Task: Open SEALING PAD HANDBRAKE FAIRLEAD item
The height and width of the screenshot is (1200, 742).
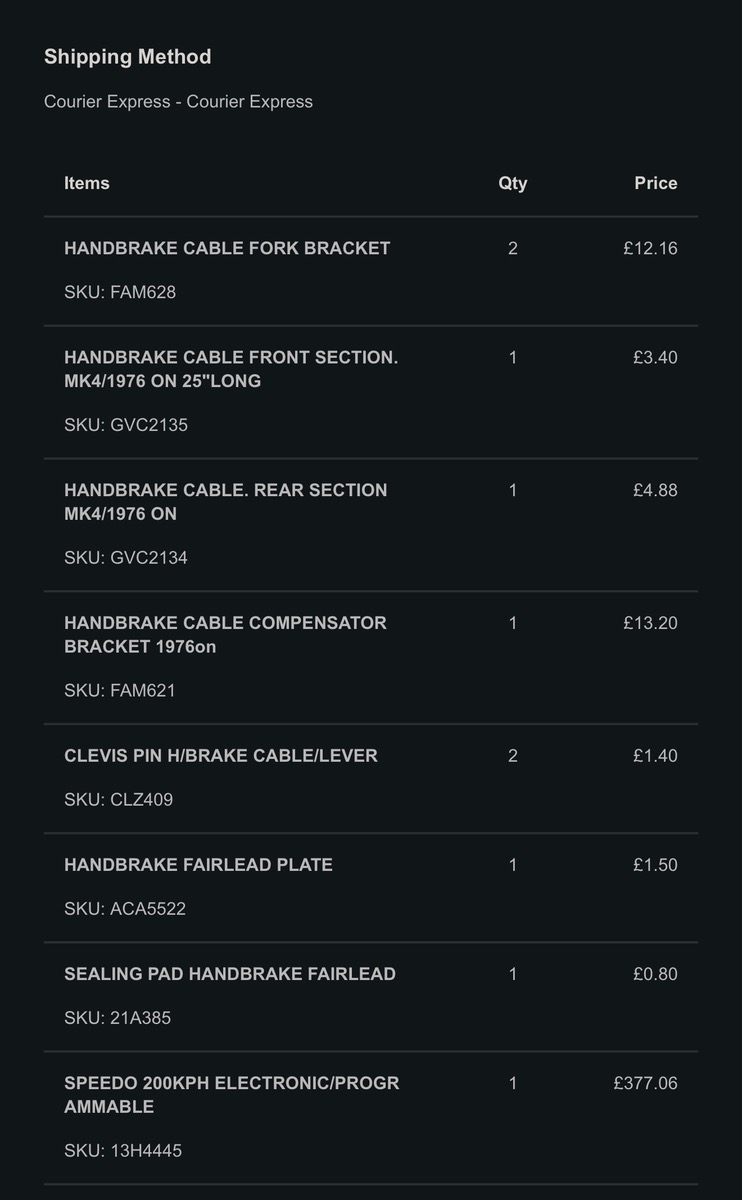Action: [x=230, y=974]
